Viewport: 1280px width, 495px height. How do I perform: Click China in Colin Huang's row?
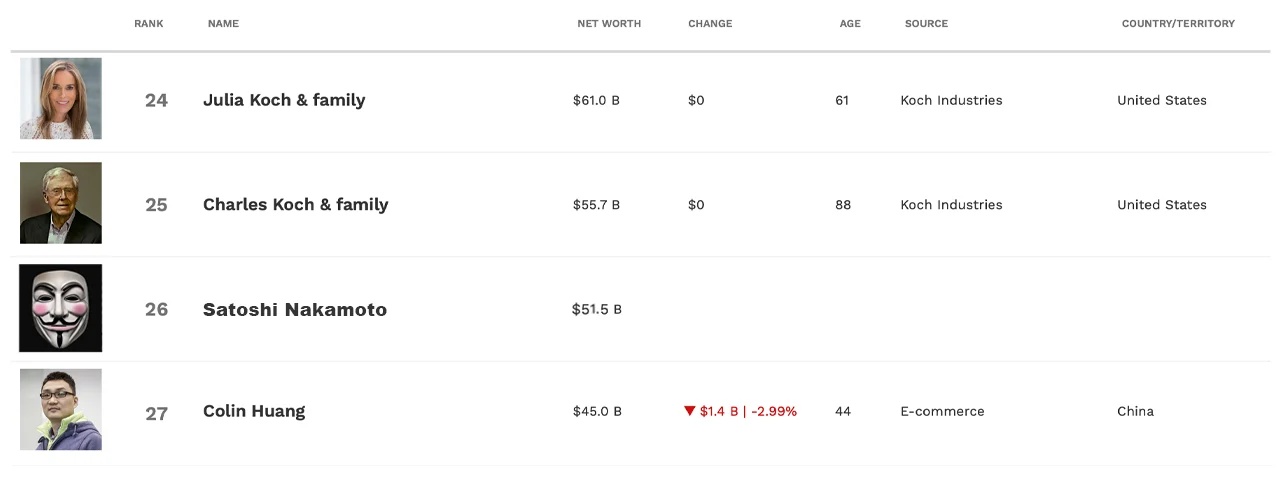tap(1135, 411)
